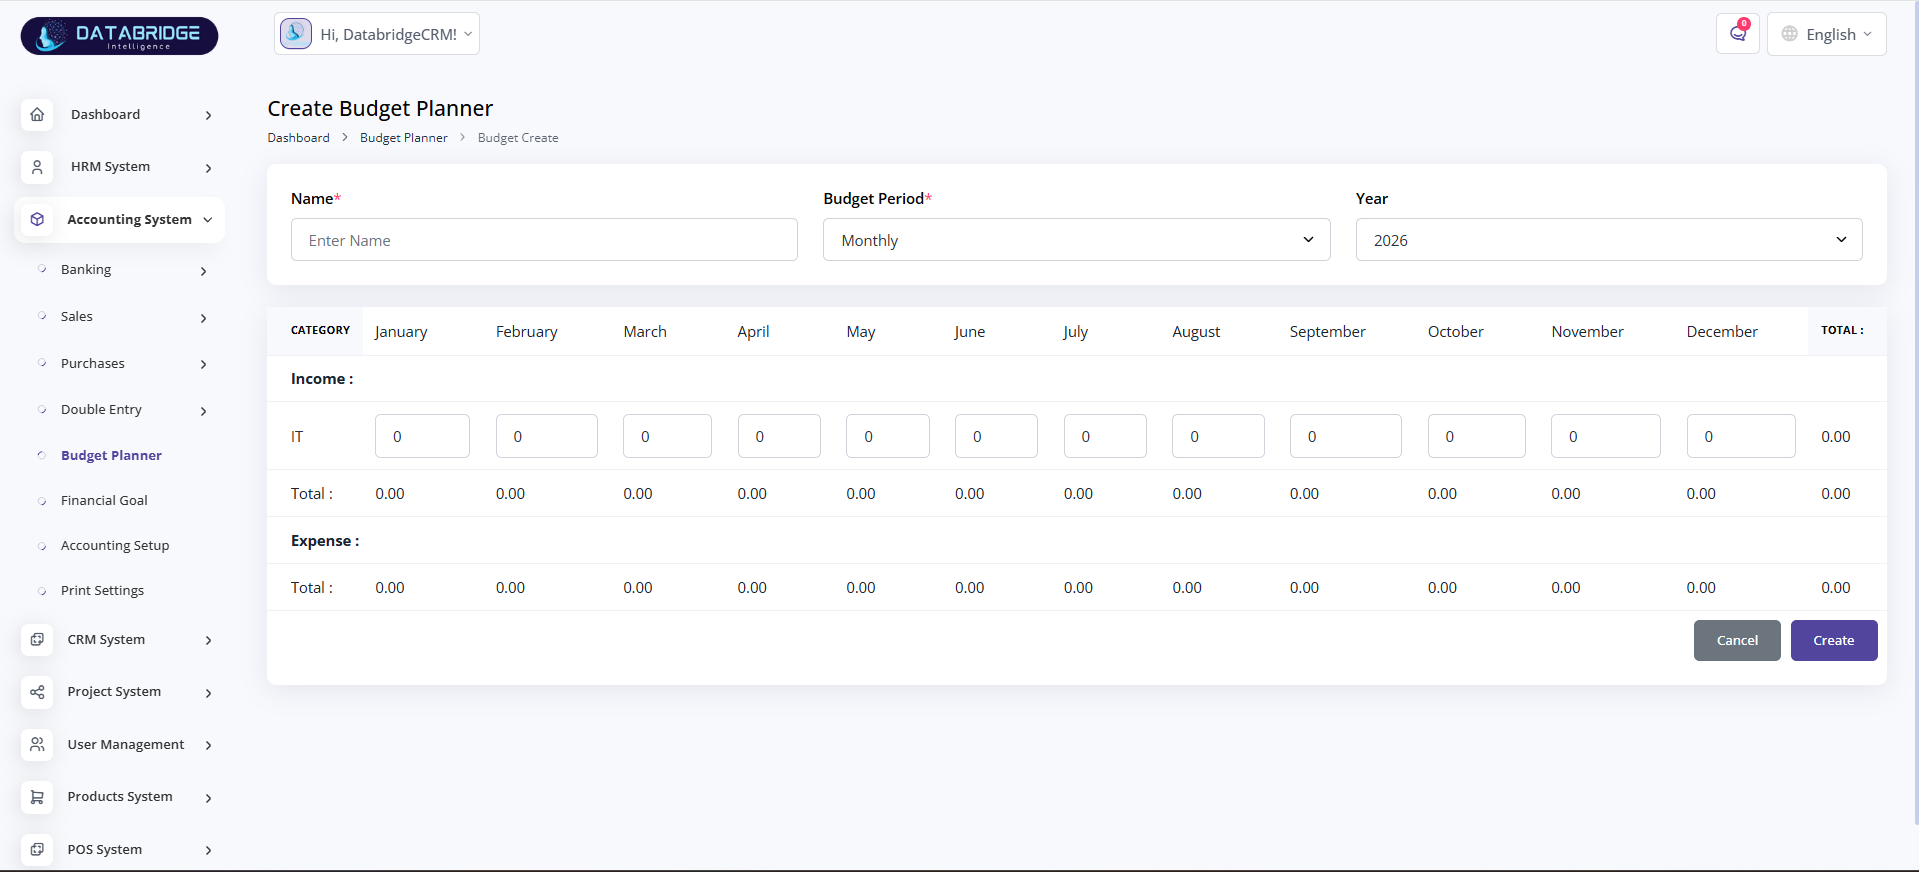Click the CRM System icon
Image resolution: width=1919 pixels, height=872 pixels.
37,639
